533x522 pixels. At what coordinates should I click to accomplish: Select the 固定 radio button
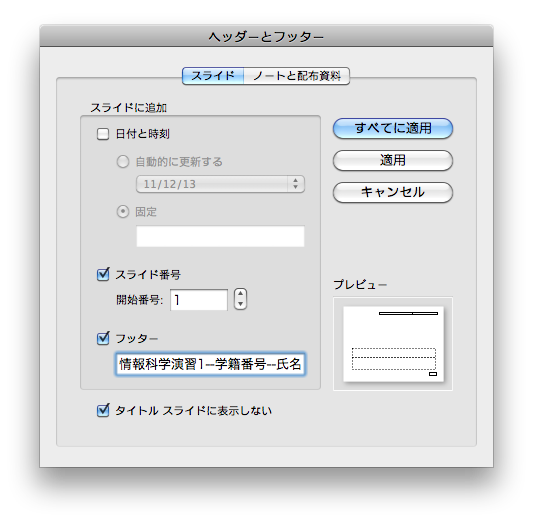pos(123,212)
